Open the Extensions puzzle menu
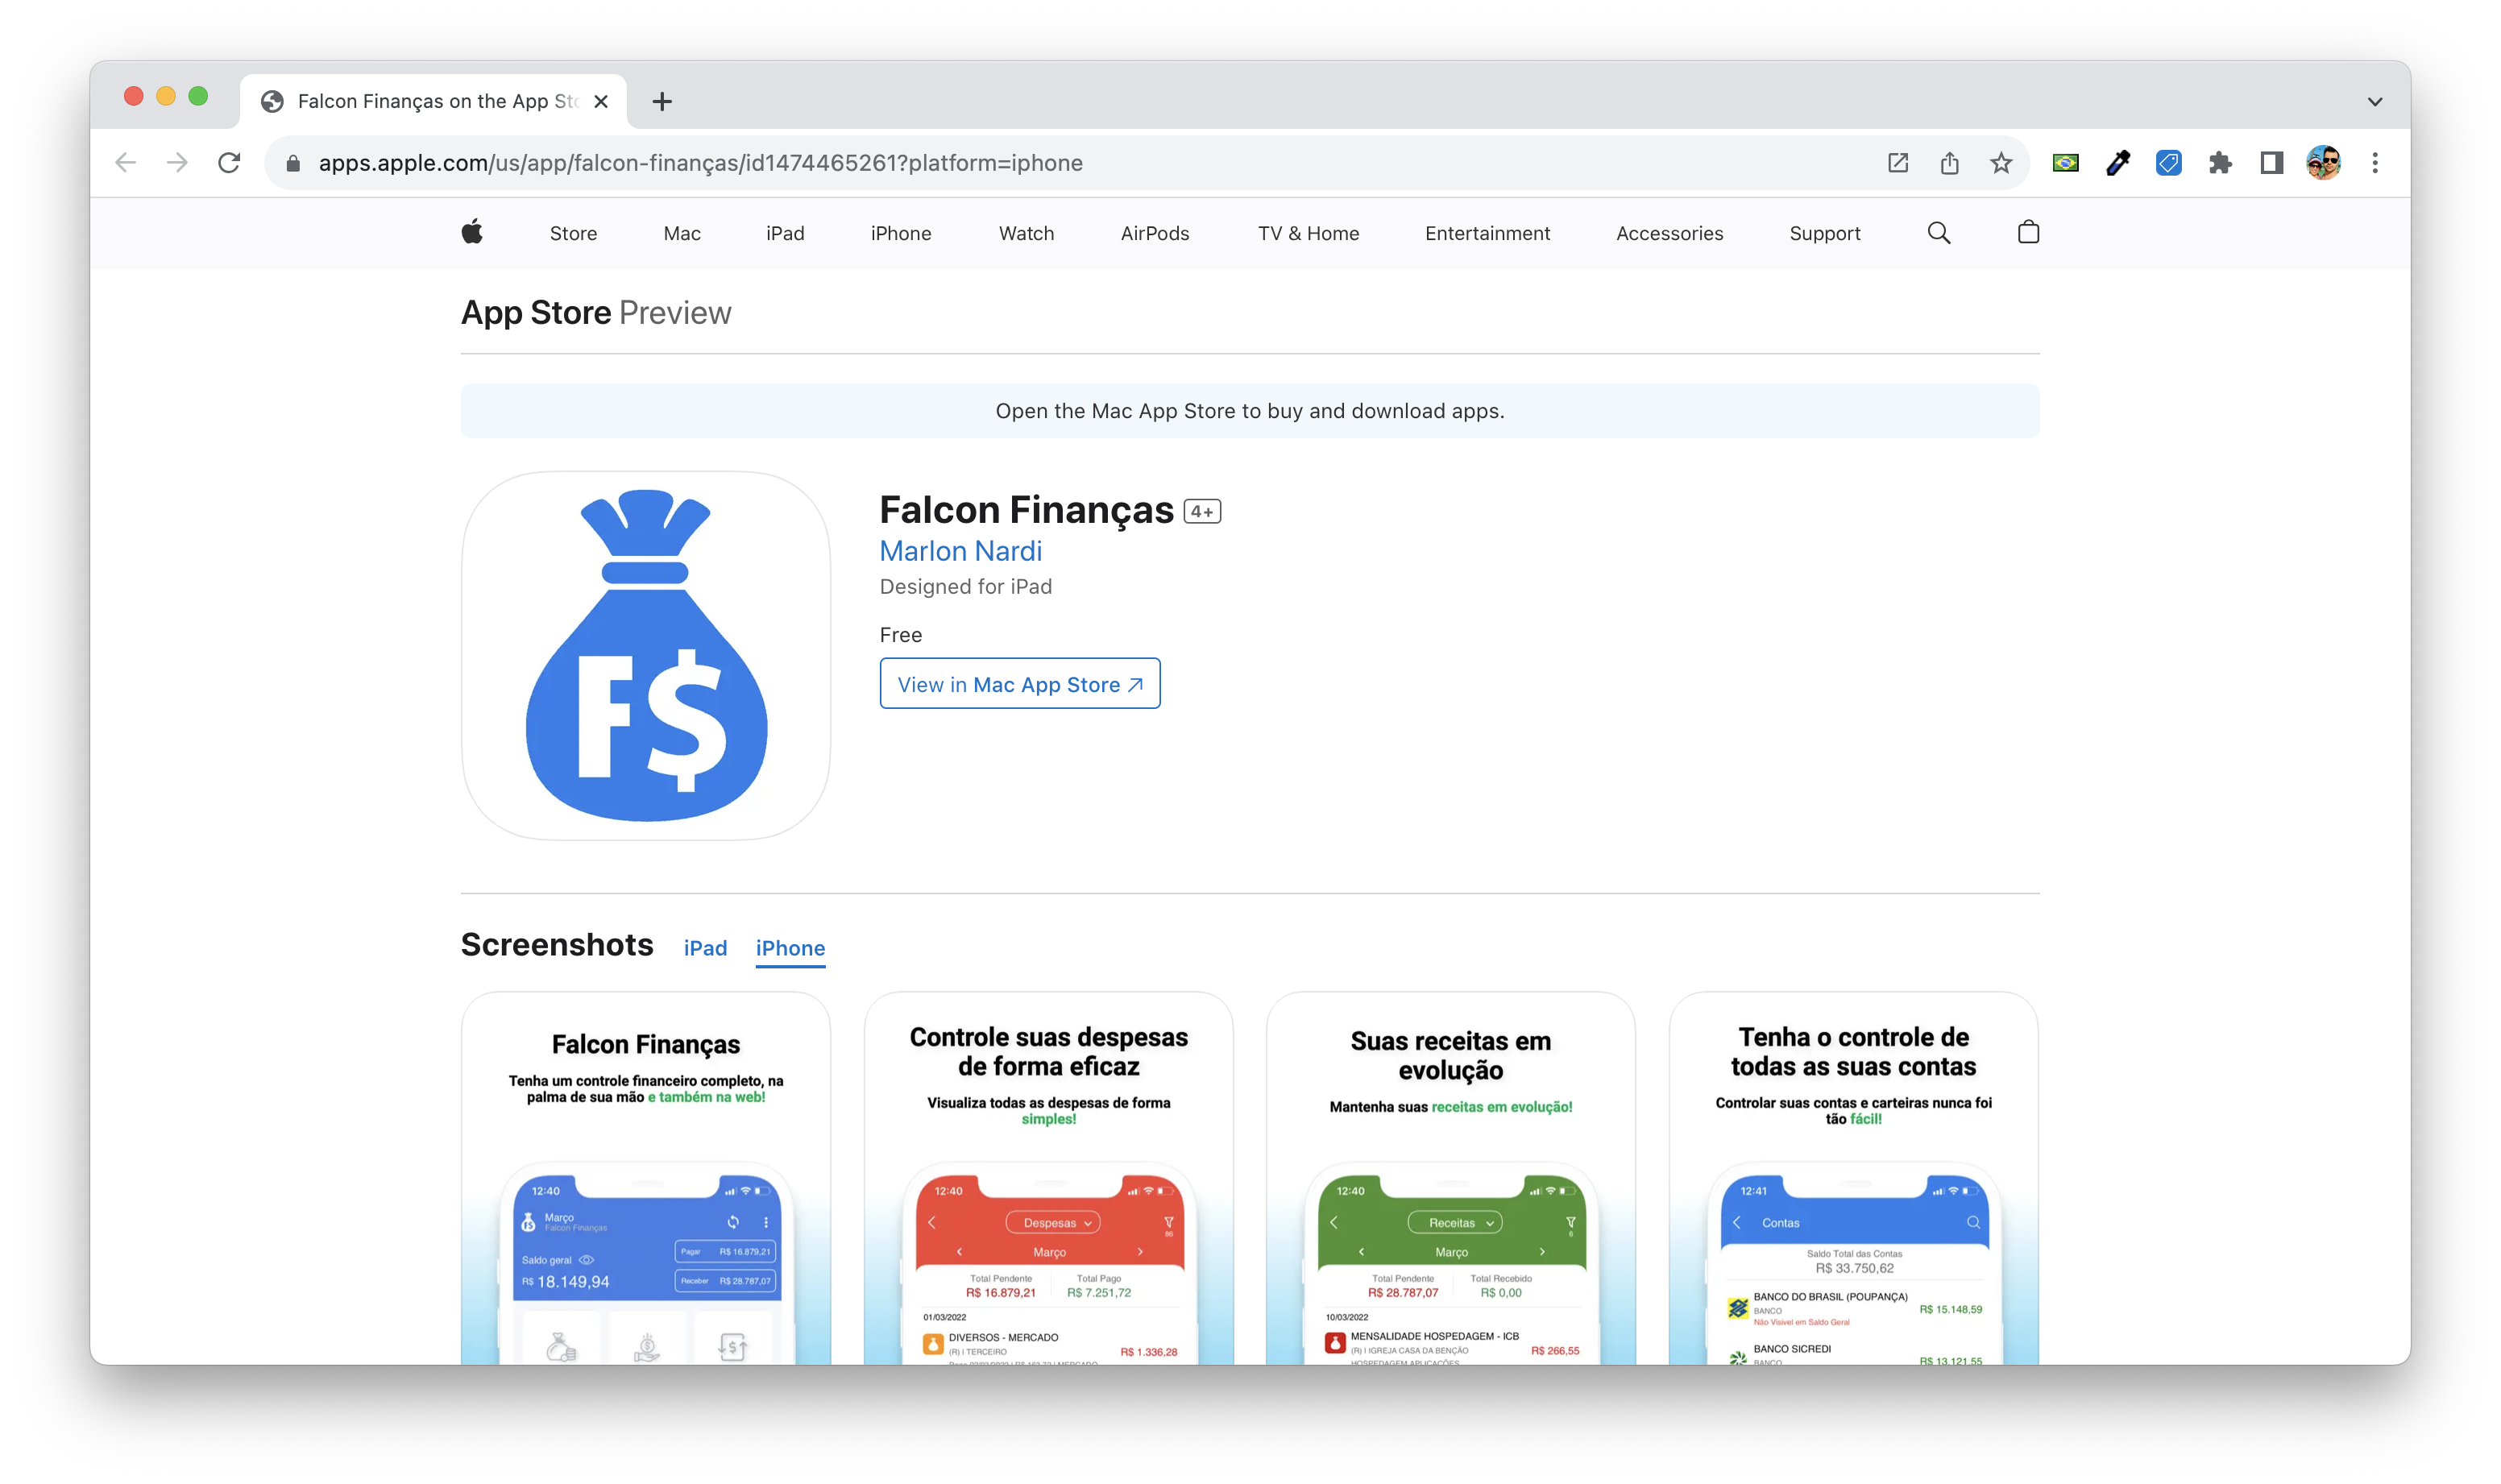The image size is (2501, 1484). (x=2220, y=163)
